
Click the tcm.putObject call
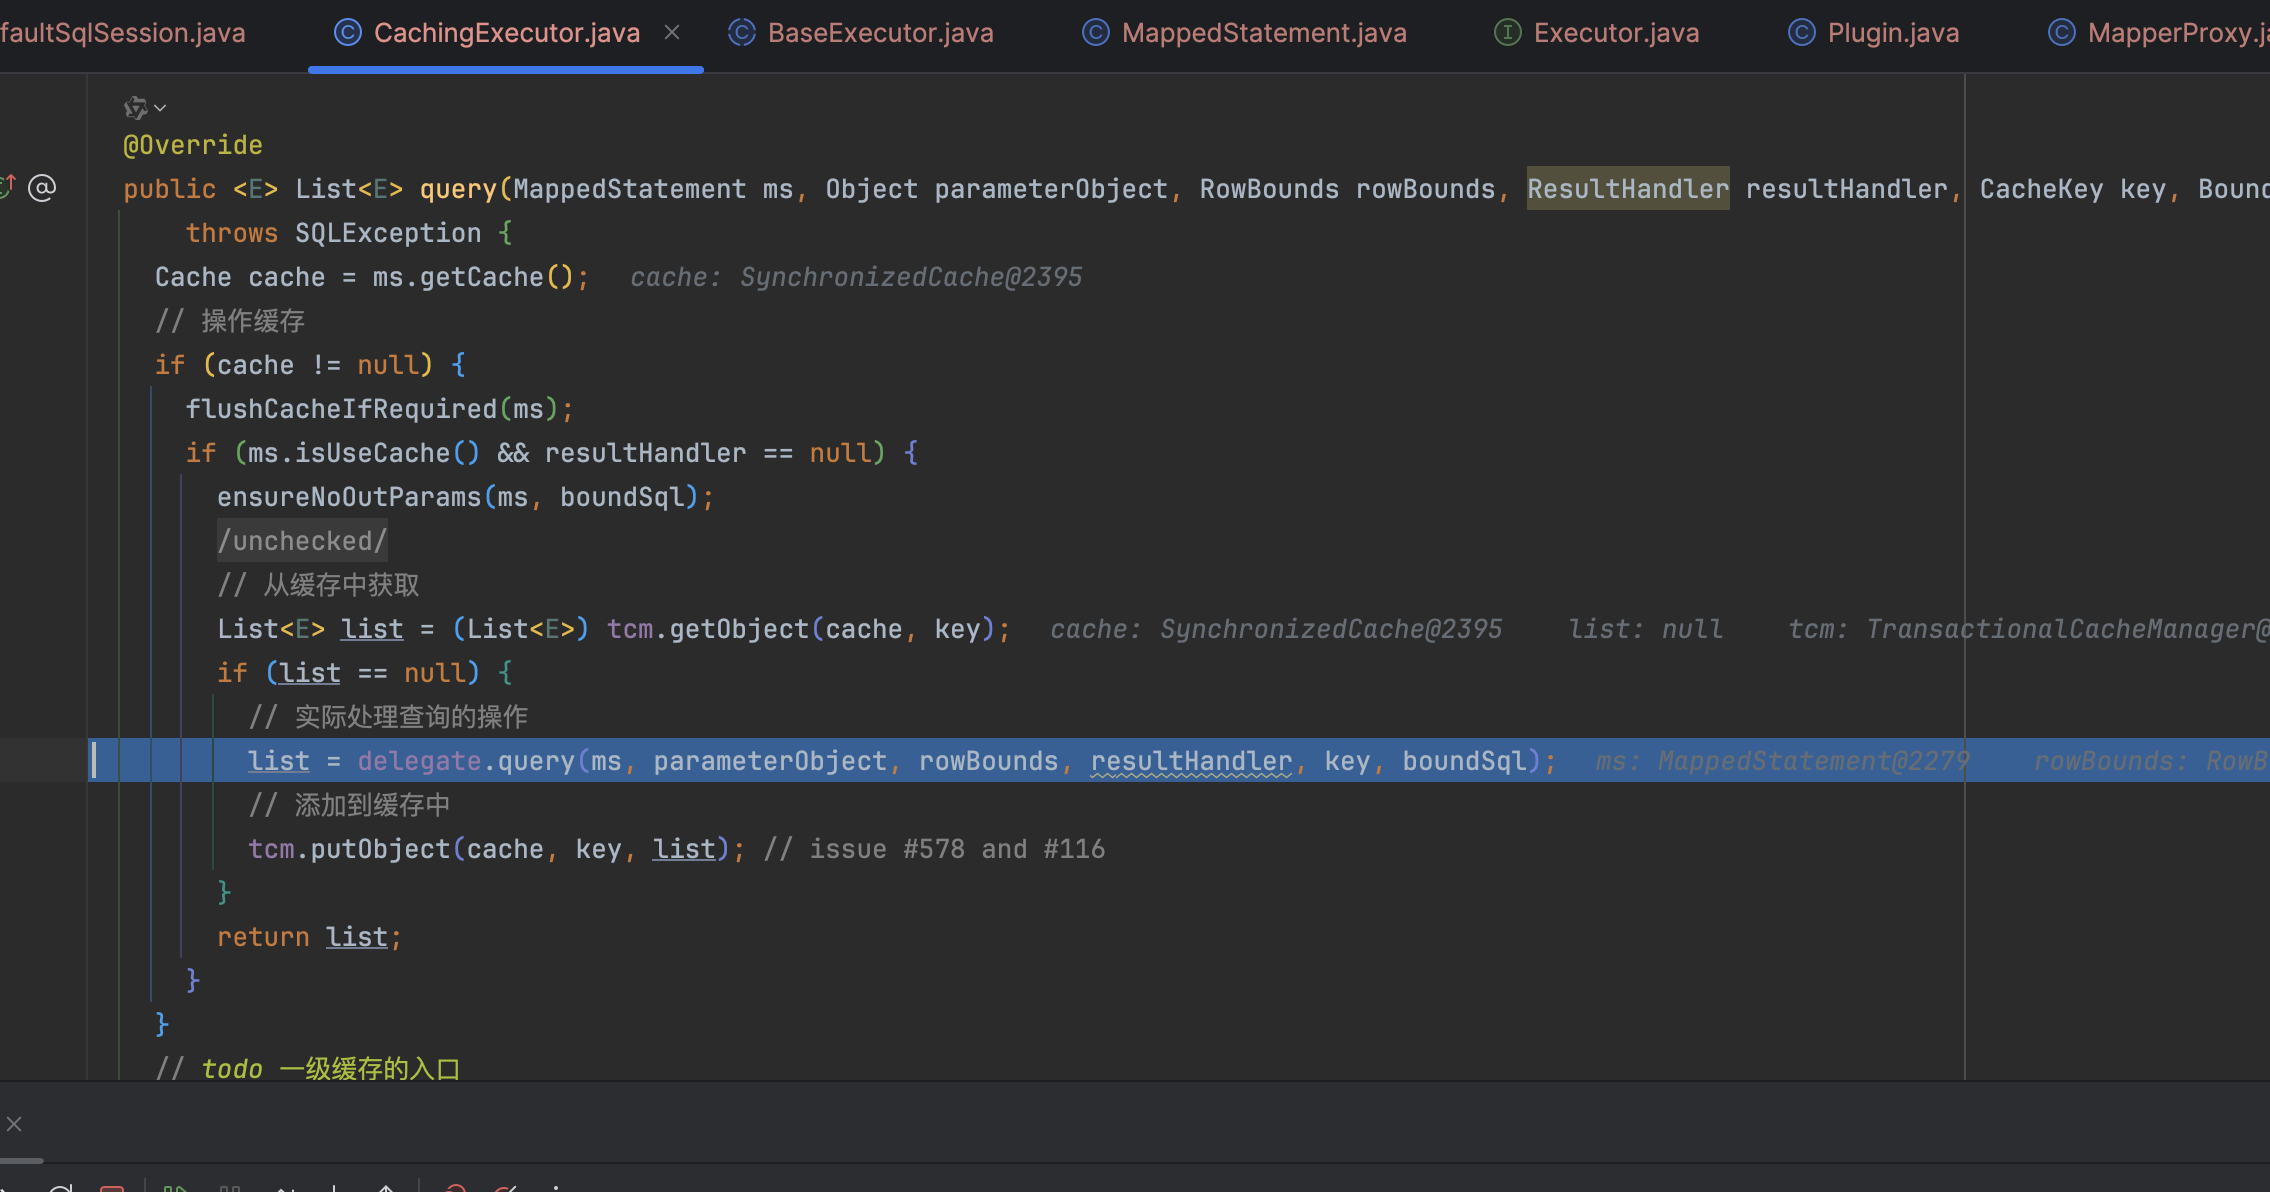click(349, 849)
